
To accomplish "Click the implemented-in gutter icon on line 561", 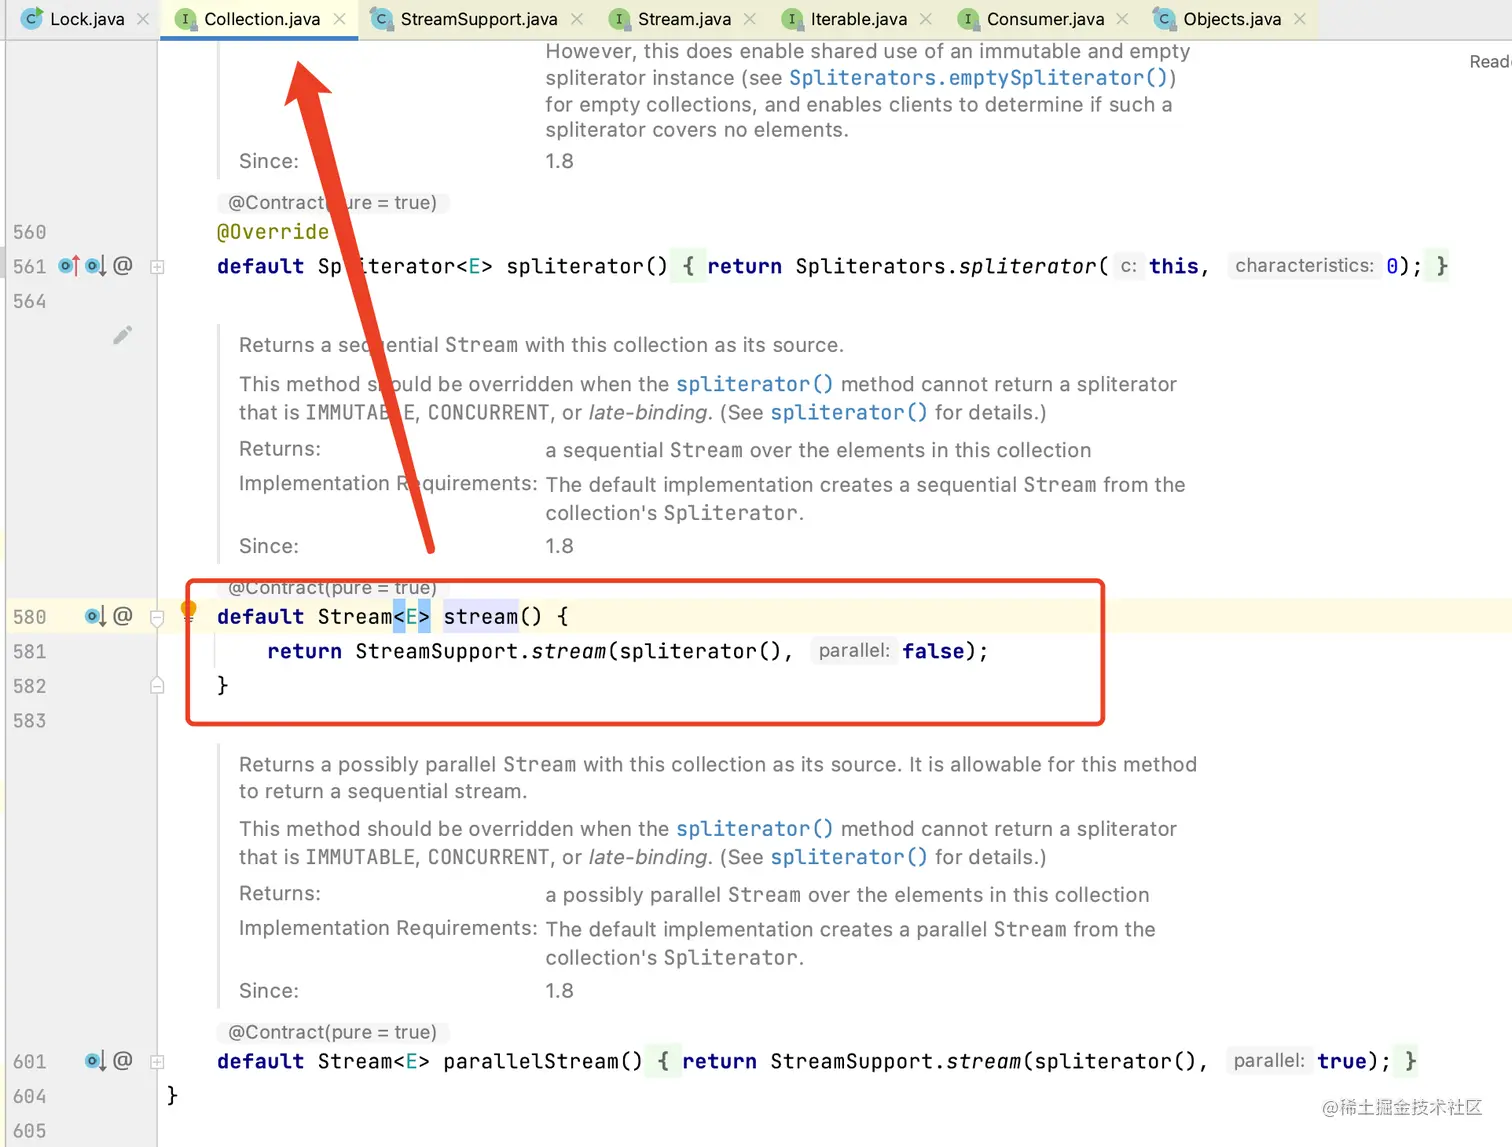I will [x=95, y=266].
